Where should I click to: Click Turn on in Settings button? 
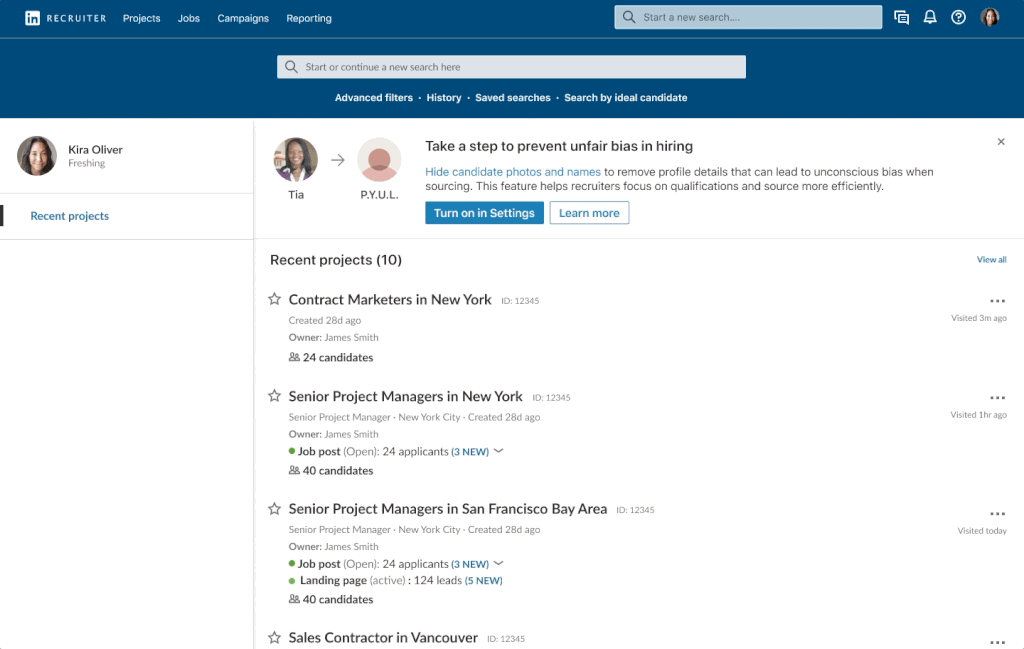pos(484,213)
